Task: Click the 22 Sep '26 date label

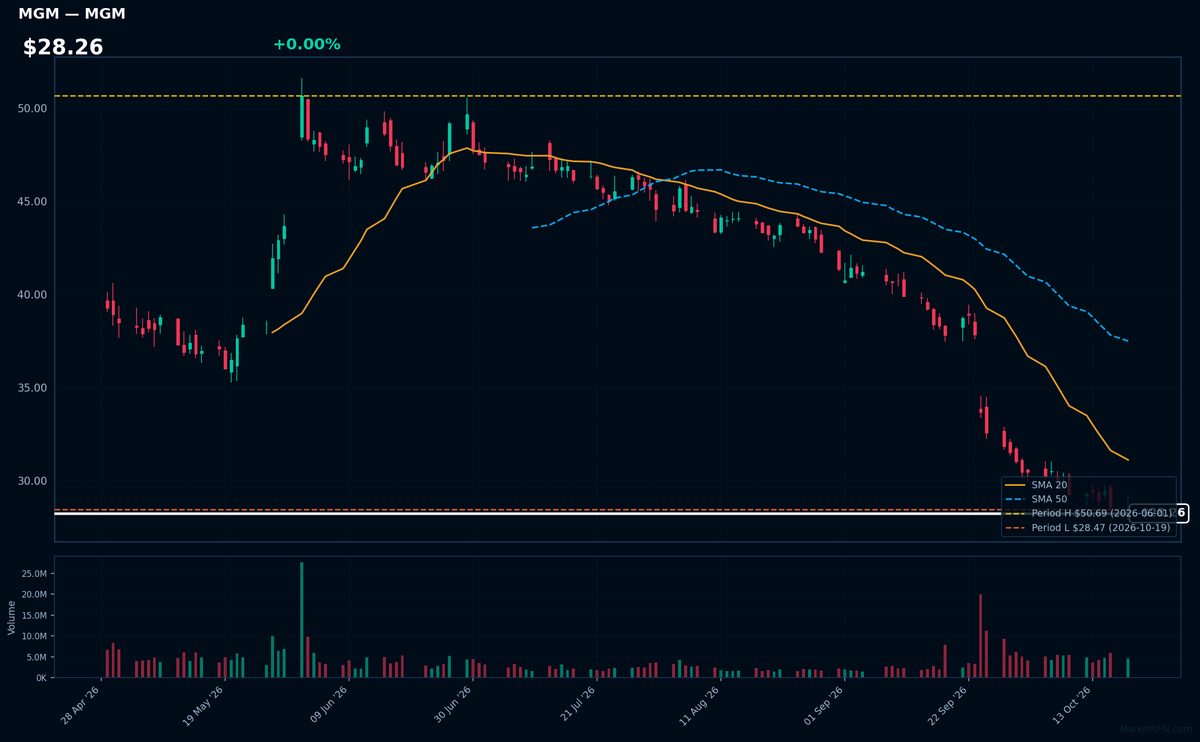Action: [946, 705]
